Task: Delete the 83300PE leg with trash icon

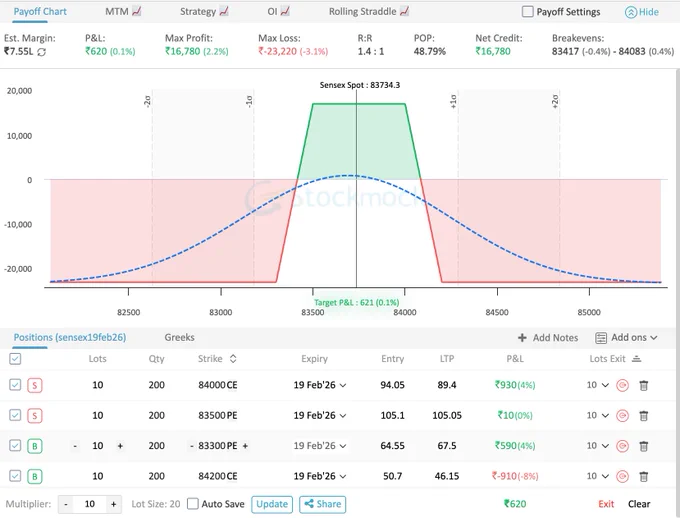Action: pos(644,446)
